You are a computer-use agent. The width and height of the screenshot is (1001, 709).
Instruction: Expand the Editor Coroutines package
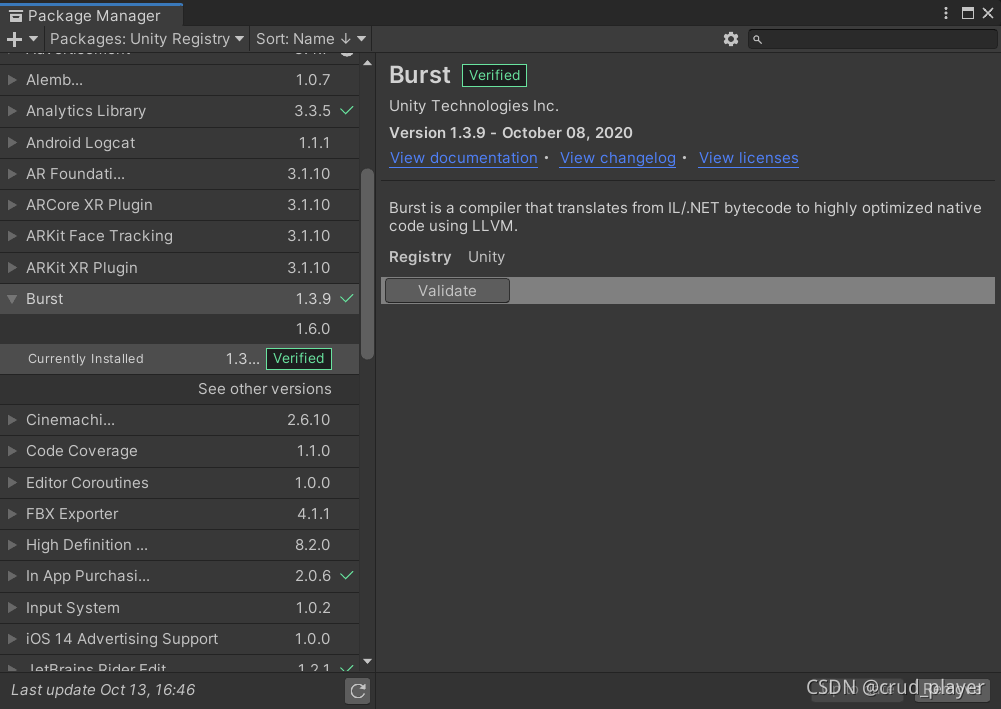point(11,482)
